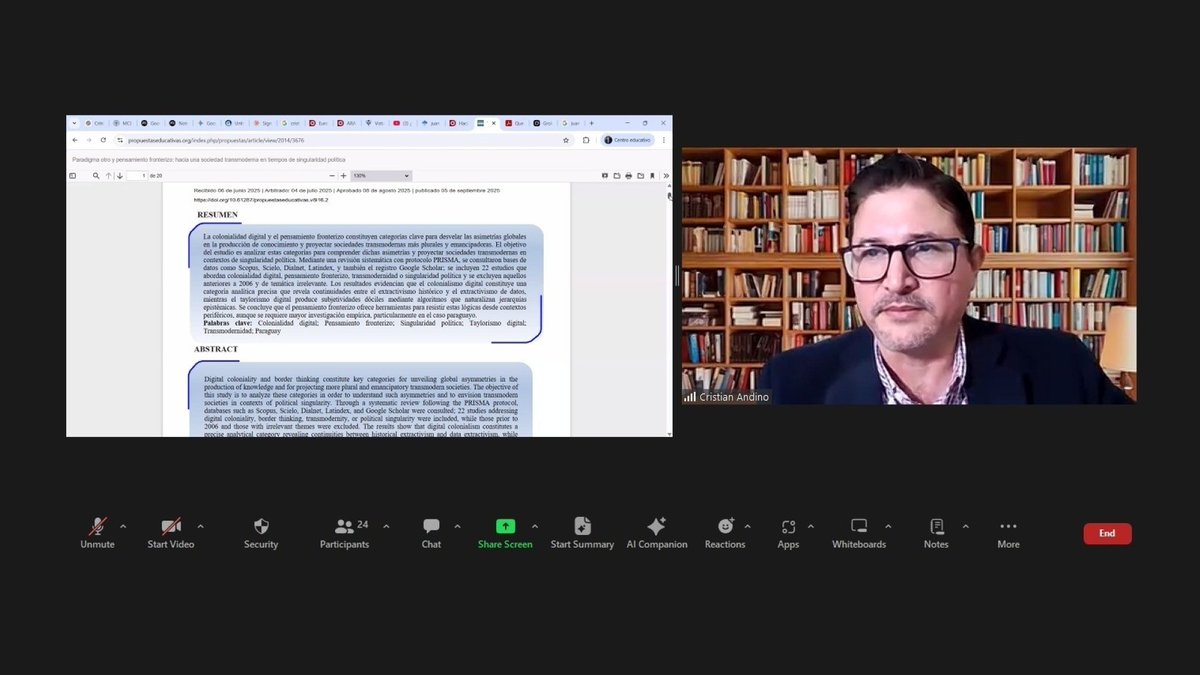Expand arrow next to Chat
Image resolution: width=1200 pixels, height=675 pixels.
pos(457,526)
